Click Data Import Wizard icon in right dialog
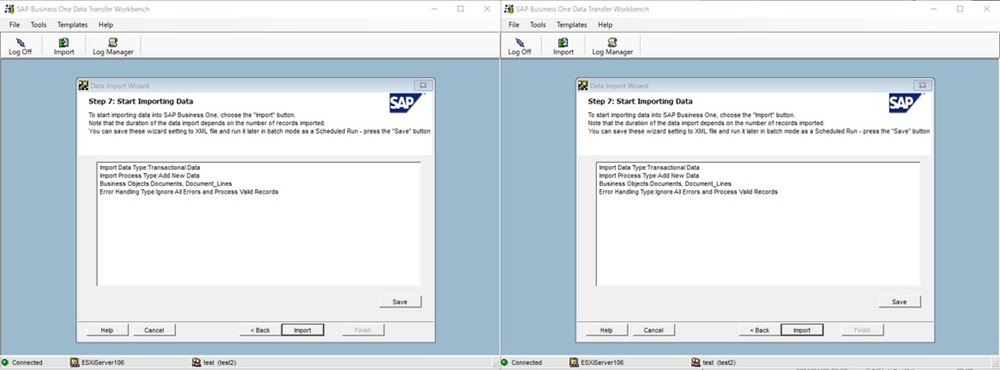The height and width of the screenshot is (370, 1000). (x=583, y=85)
